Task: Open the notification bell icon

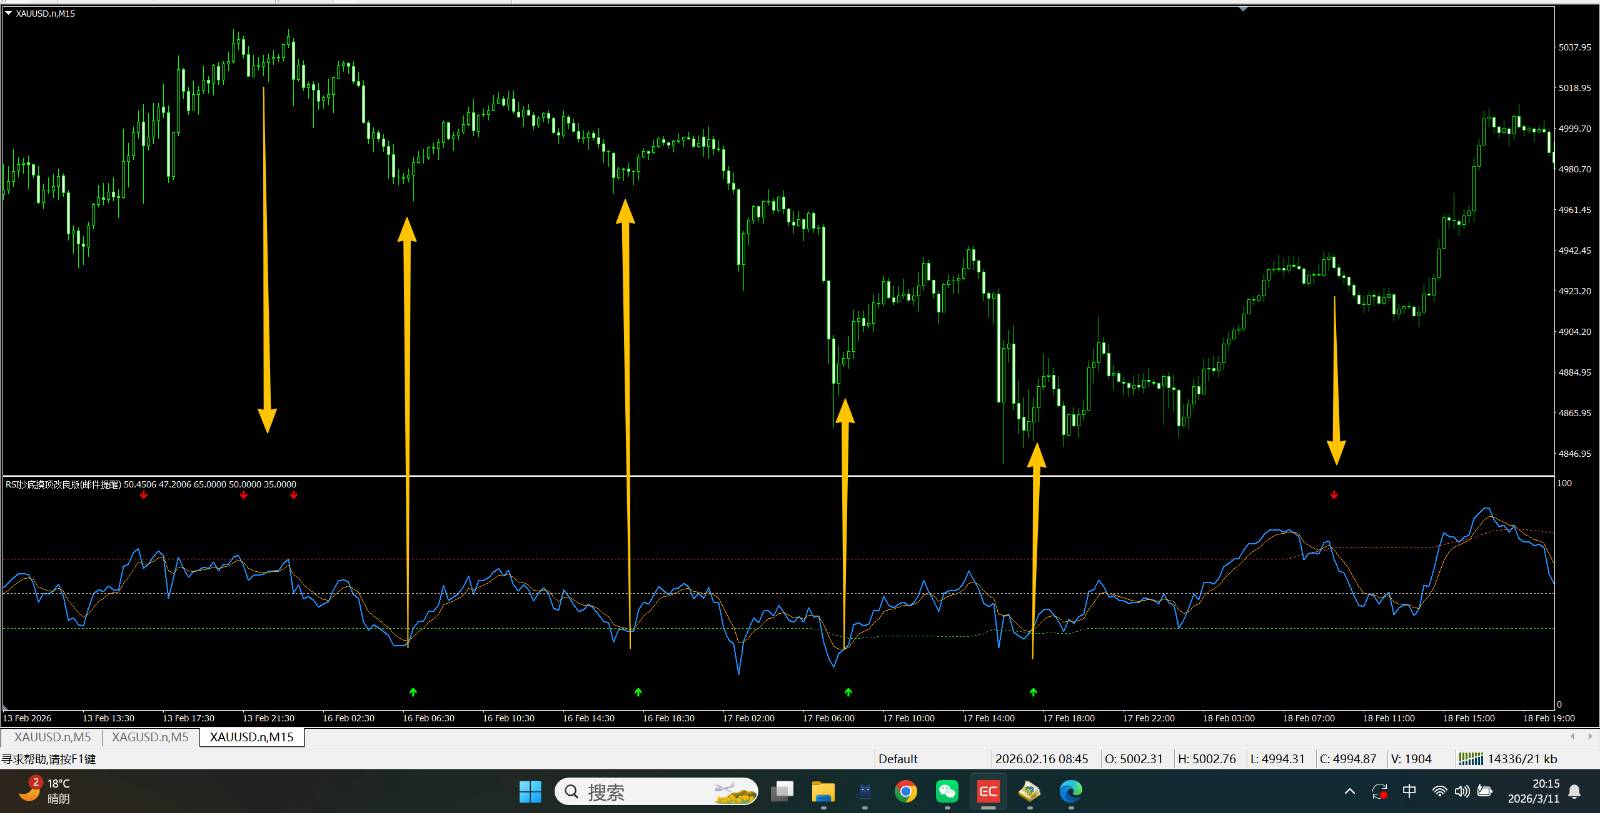Action: 1575,792
